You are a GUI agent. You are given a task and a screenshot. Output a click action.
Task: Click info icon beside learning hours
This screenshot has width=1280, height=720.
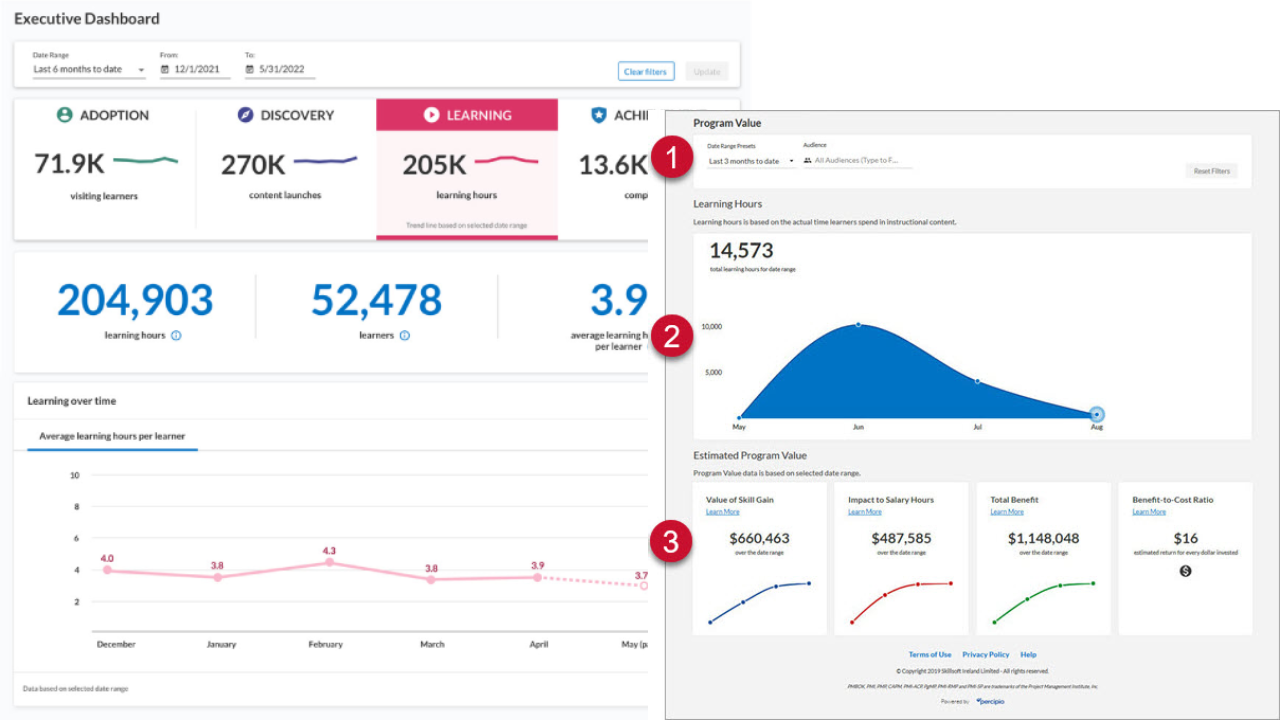pyautogui.click(x=176, y=336)
